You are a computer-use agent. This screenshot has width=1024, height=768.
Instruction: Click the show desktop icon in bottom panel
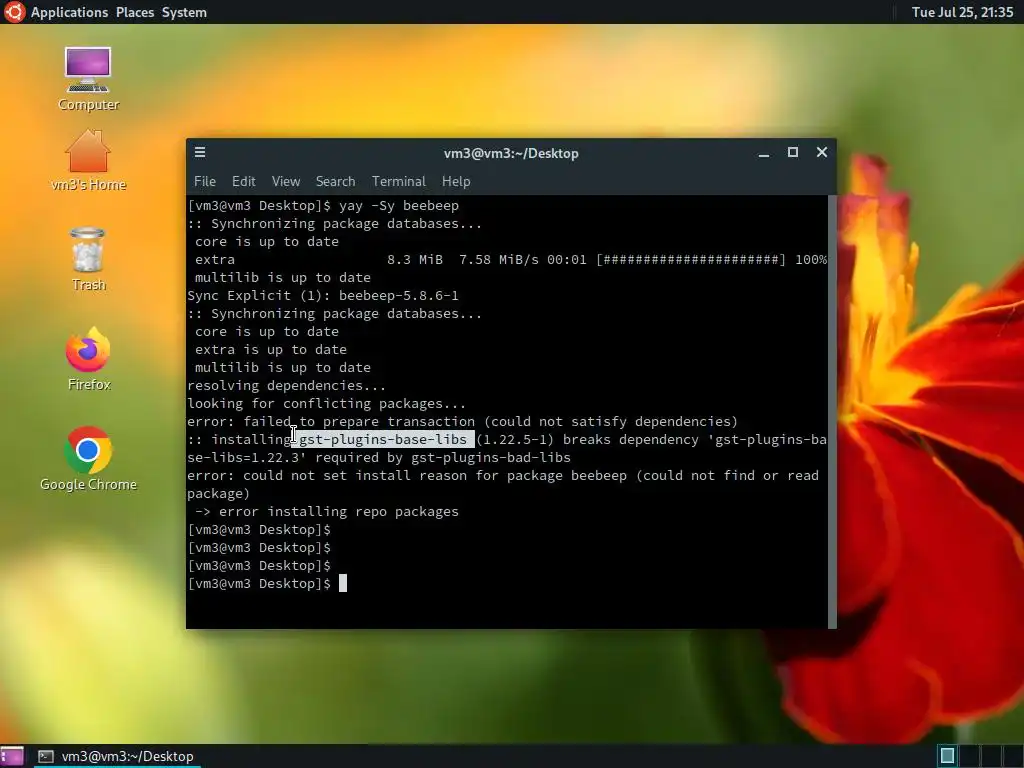pyautogui.click(x=12, y=756)
